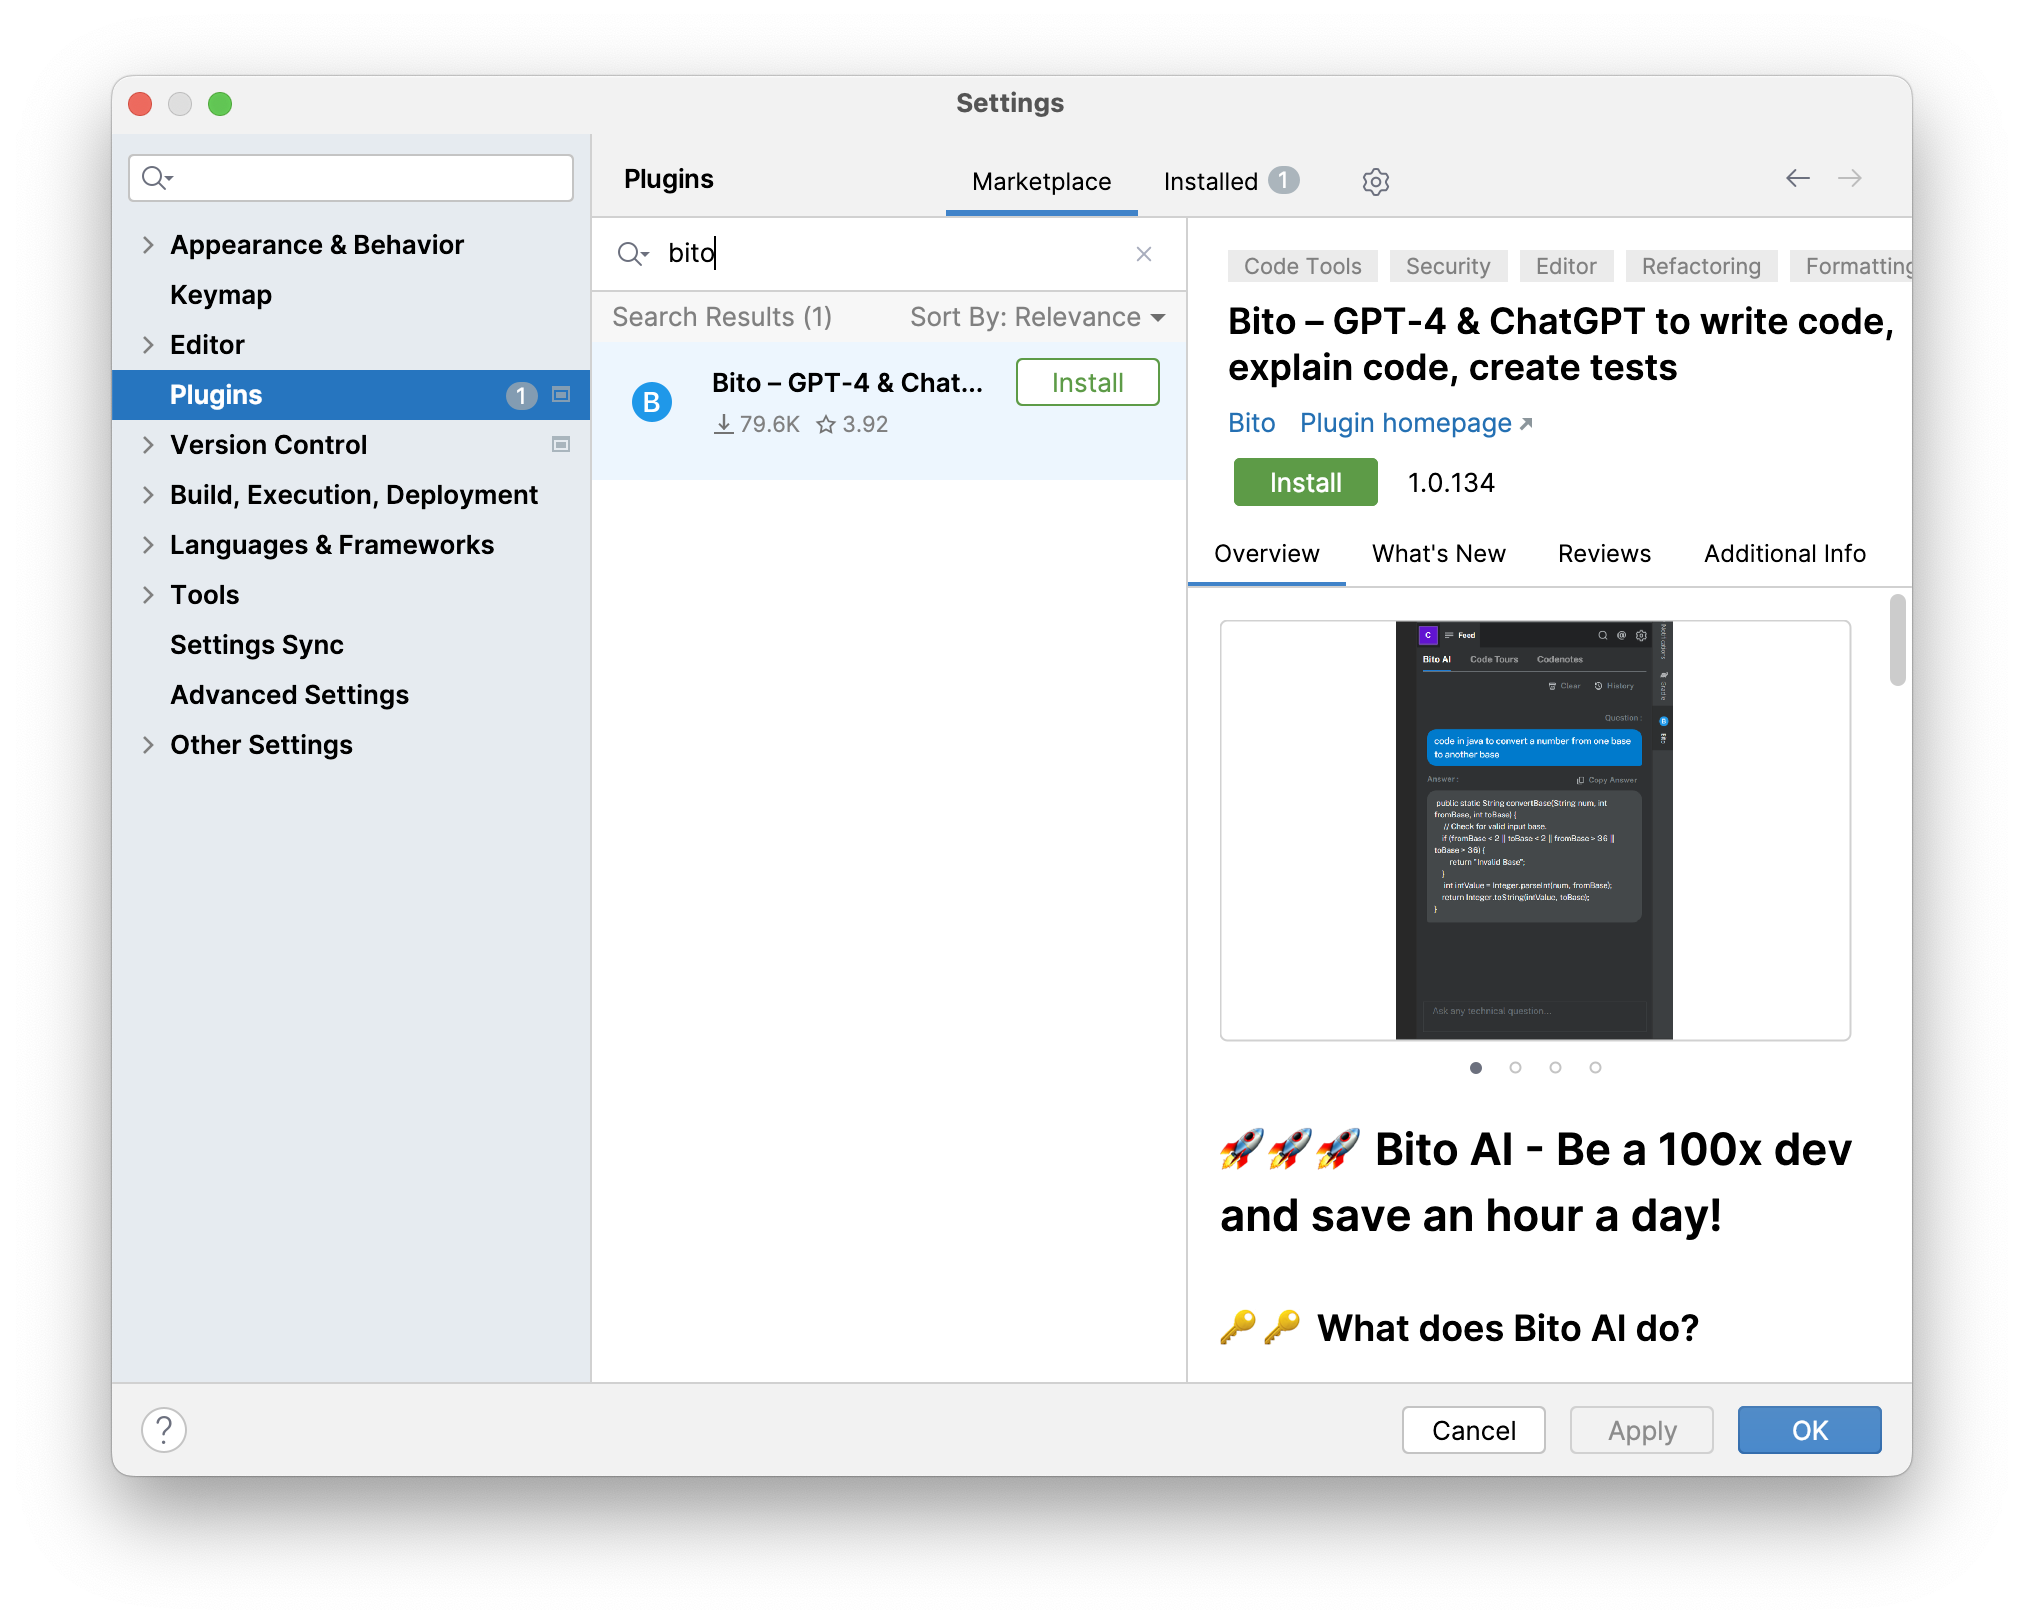Navigate back with the left arrow
This screenshot has width=2024, height=1624.
coord(1797,178)
